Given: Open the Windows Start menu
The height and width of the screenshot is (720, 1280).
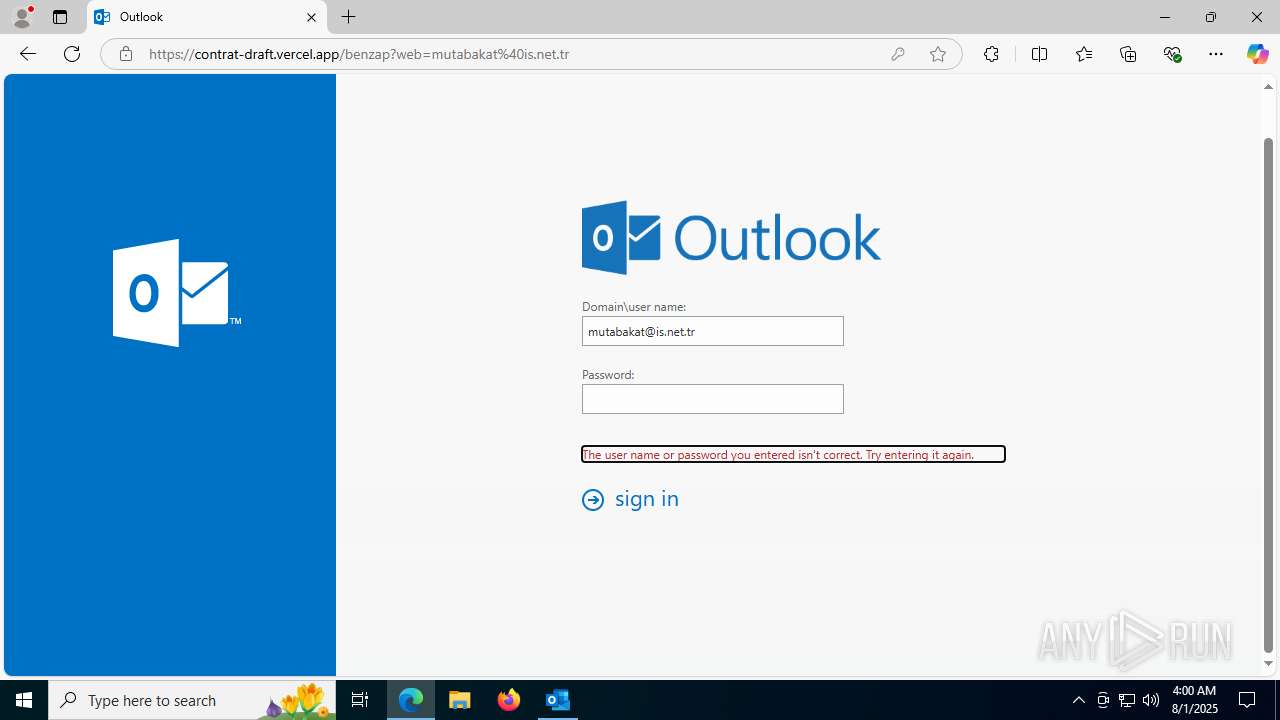Looking at the screenshot, I should 24,700.
